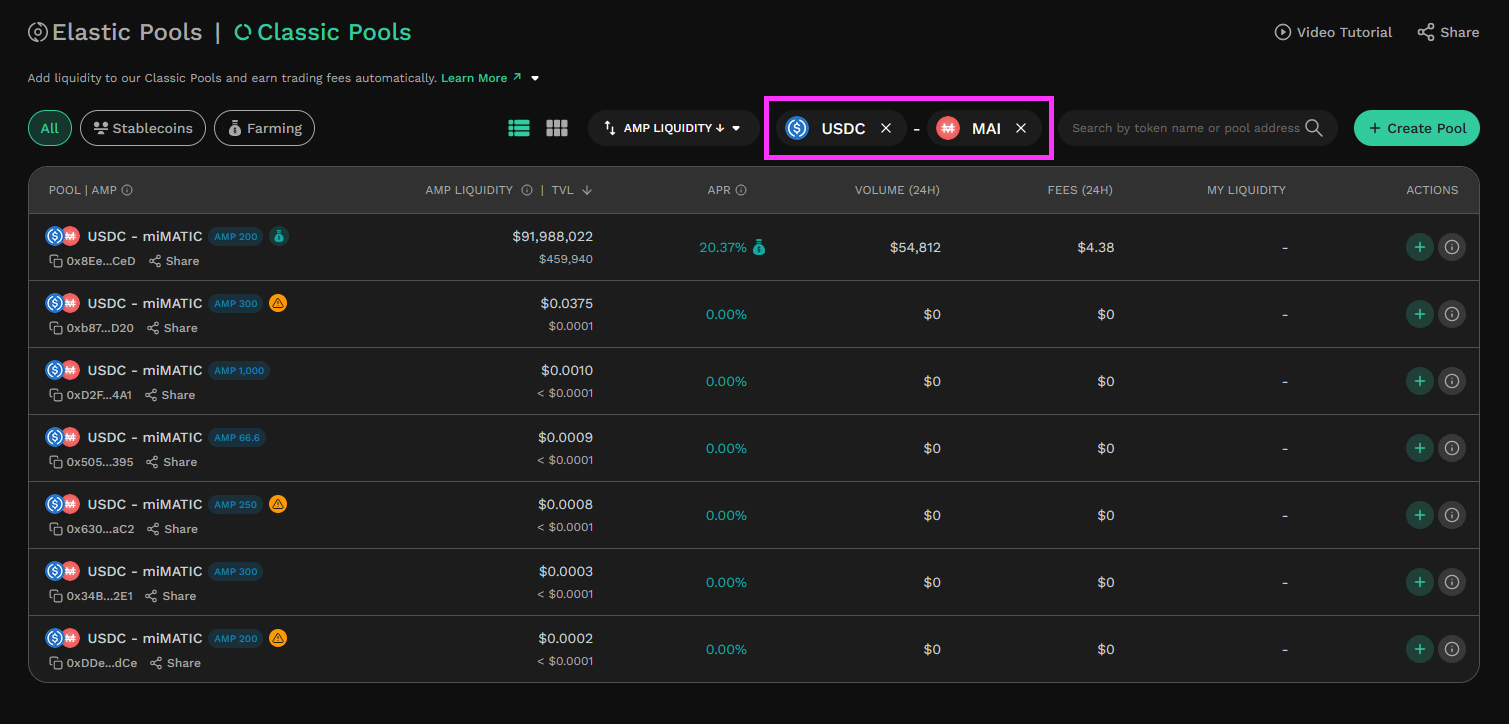Share pool 0x8Ee...CeD
The width and height of the screenshot is (1509, 724).
174,261
